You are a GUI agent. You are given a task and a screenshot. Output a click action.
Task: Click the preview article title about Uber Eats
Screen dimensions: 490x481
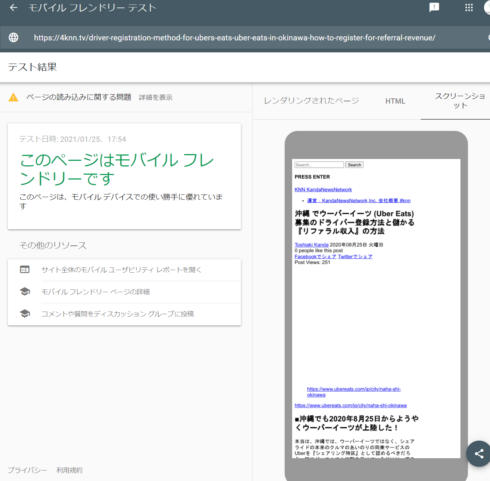point(354,222)
